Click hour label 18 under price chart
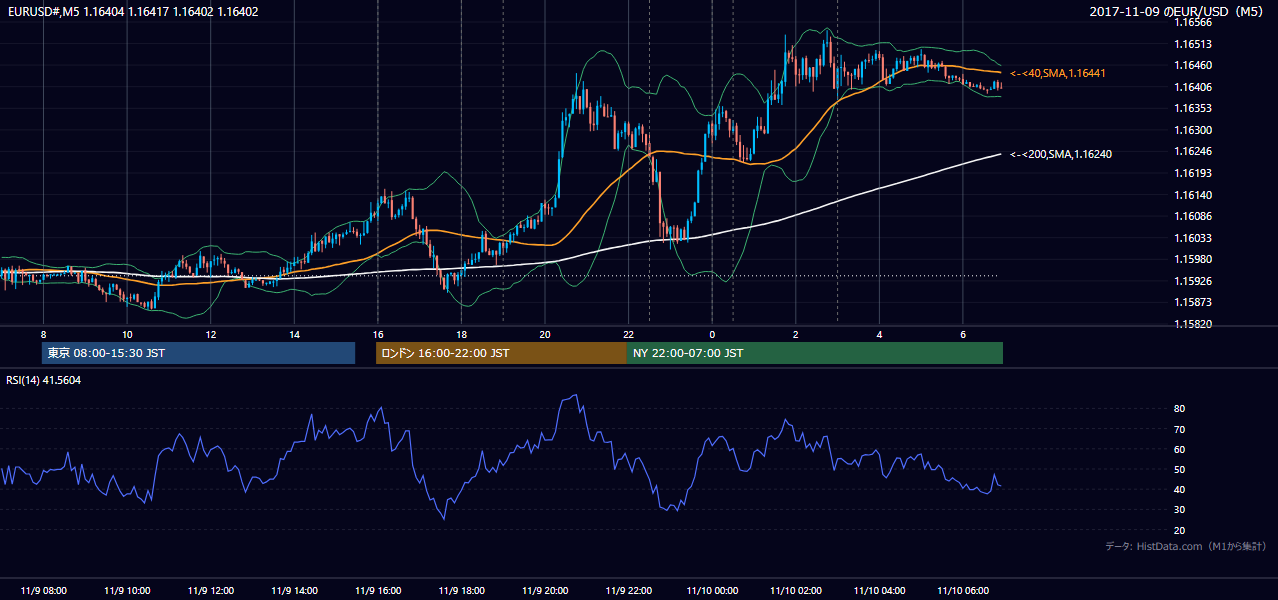This screenshot has height=600, width=1278. [x=461, y=334]
